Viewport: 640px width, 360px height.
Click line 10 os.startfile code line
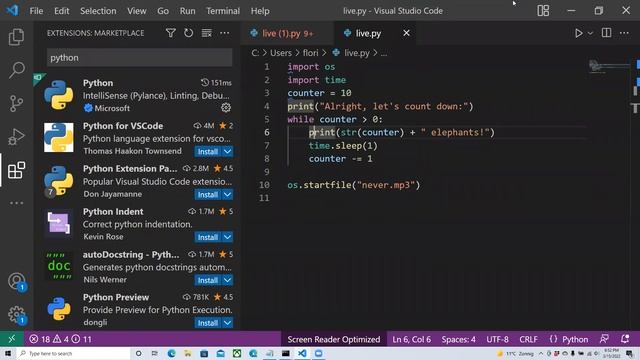(353, 185)
